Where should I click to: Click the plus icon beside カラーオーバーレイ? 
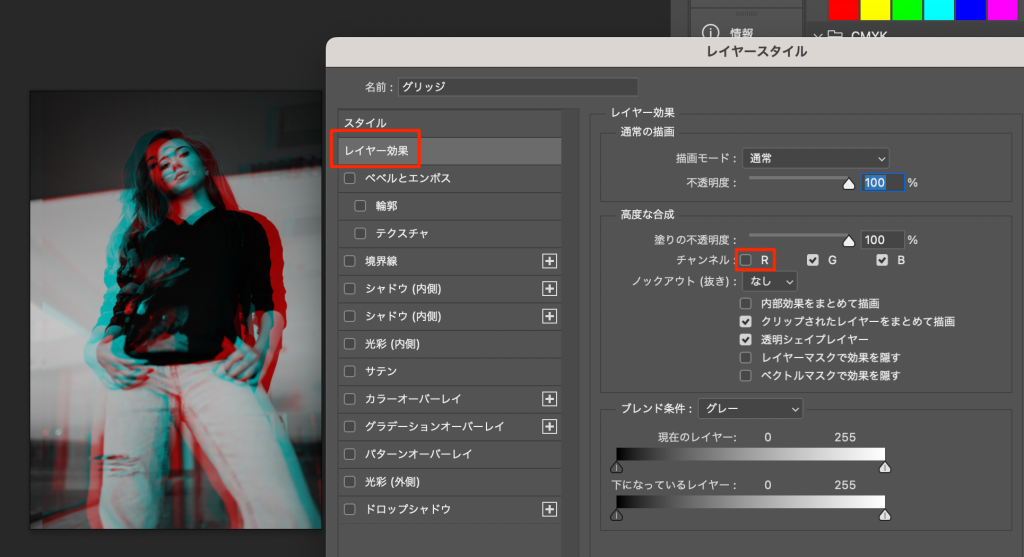(549, 399)
